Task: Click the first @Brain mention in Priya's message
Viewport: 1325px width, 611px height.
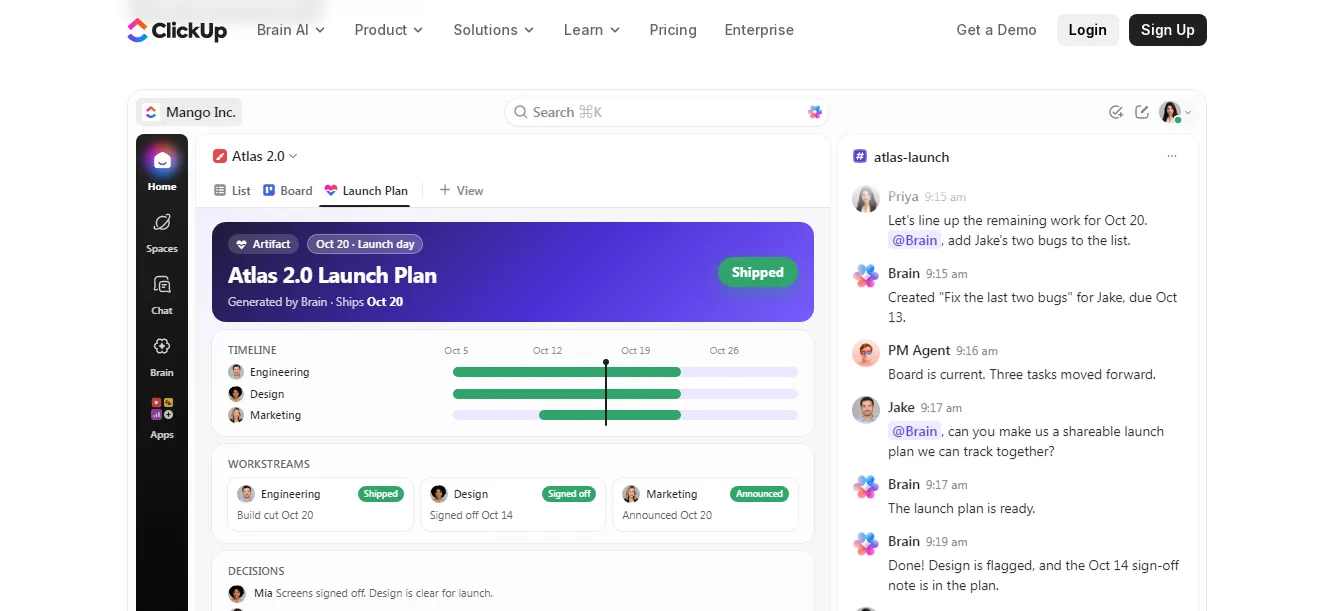Action: click(x=914, y=240)
